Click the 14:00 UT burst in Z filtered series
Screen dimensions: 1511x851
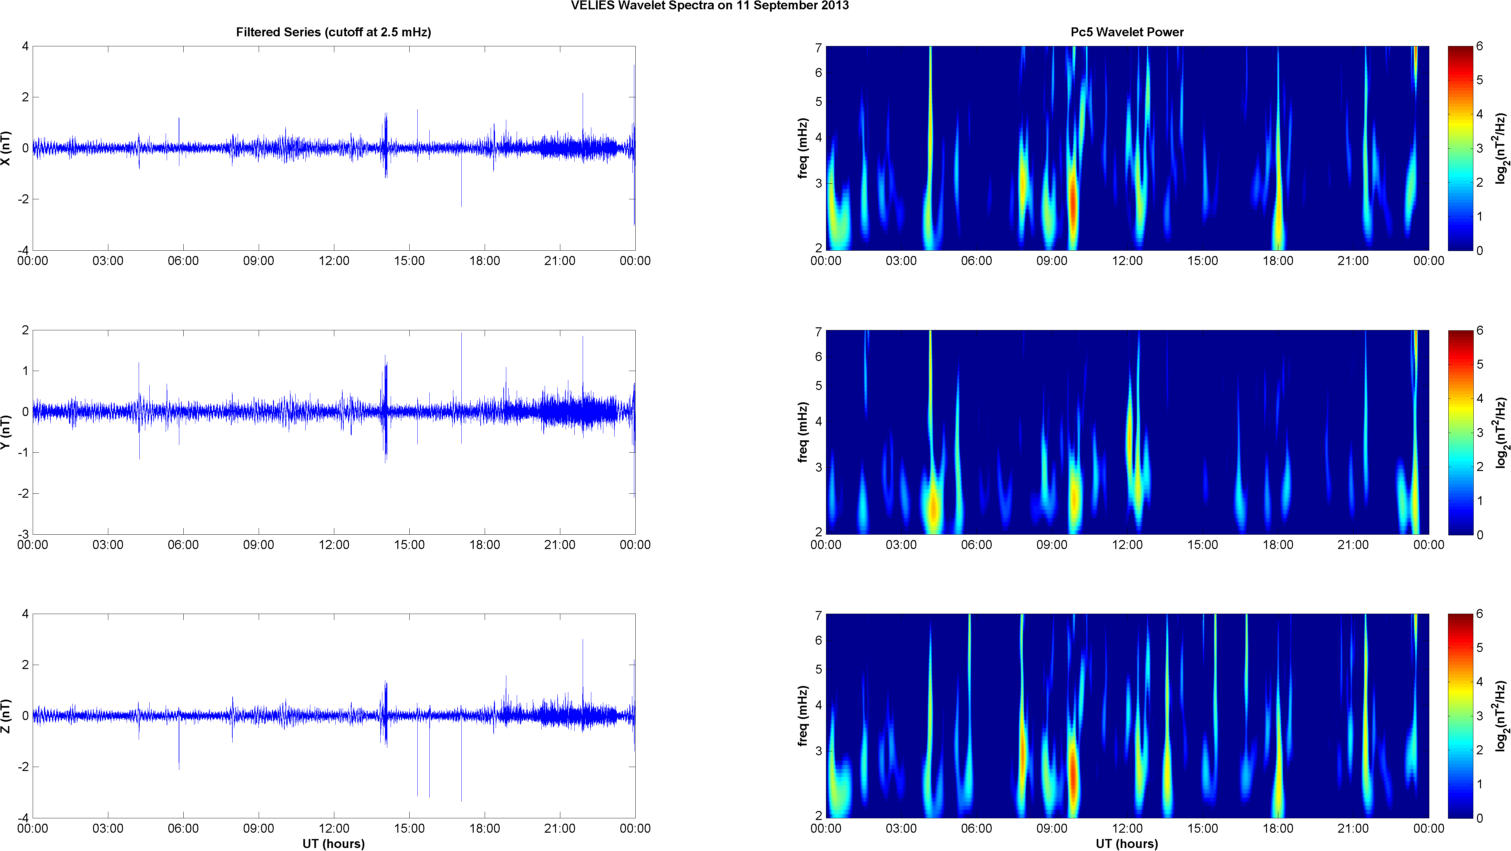[x=385, y=714]
